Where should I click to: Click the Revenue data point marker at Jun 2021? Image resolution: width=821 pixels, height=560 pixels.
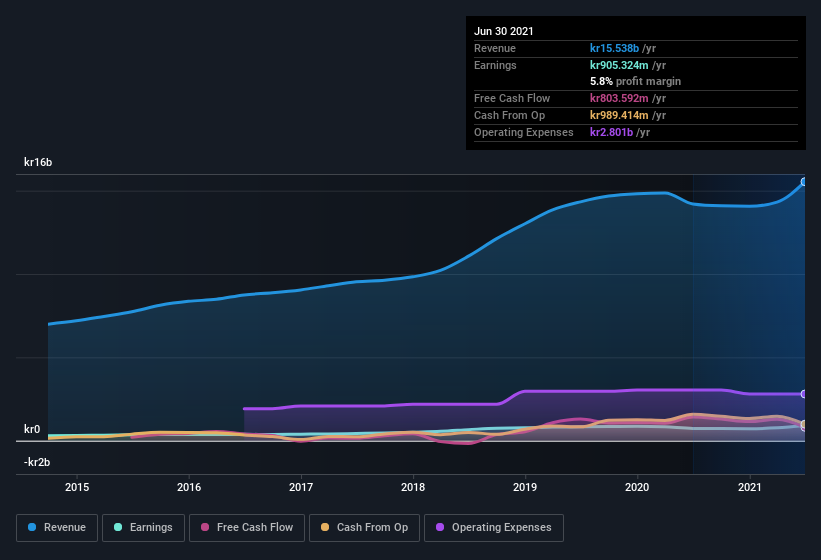click(x=803, y=182)
